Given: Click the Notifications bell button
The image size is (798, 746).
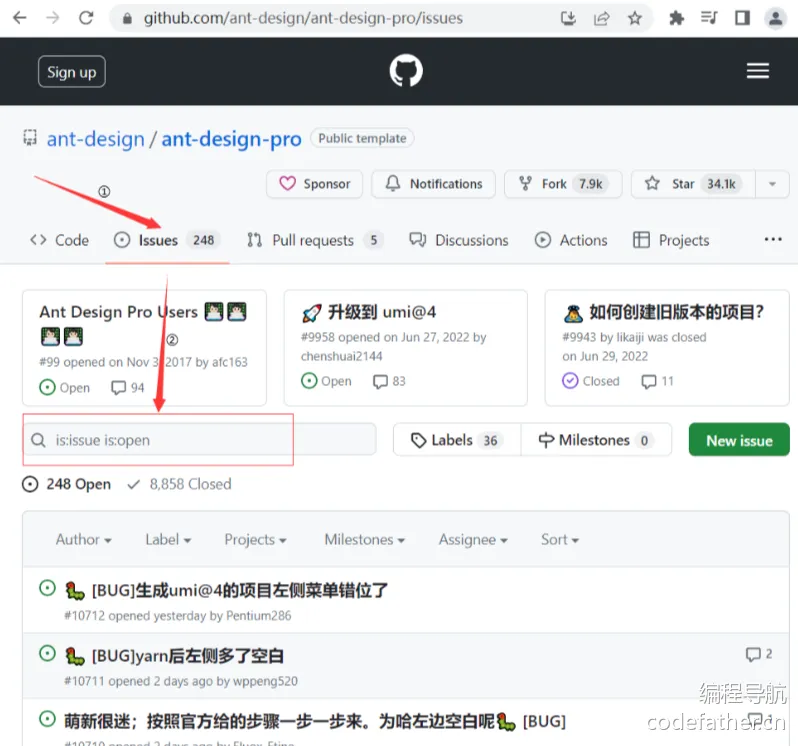Looking at the screenshot, I should coord(434,184).
